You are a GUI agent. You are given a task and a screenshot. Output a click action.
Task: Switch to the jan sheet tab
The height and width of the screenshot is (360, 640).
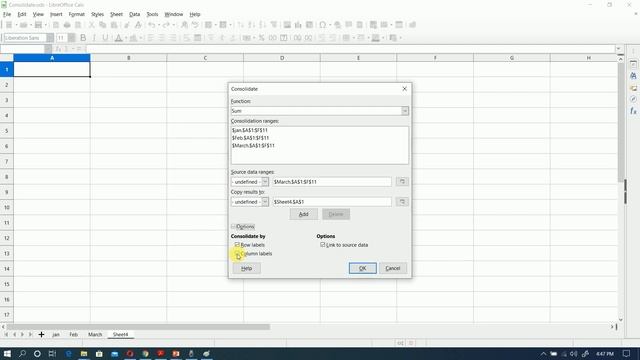coord(56,335)
